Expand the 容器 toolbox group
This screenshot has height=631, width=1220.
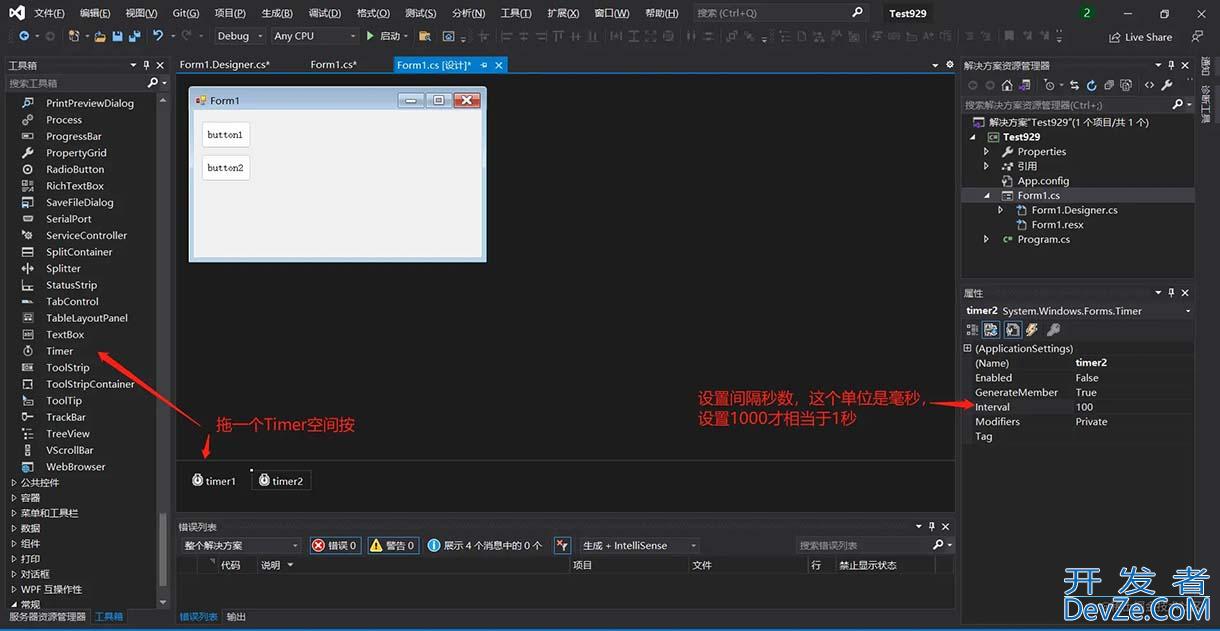click(14, 497)
